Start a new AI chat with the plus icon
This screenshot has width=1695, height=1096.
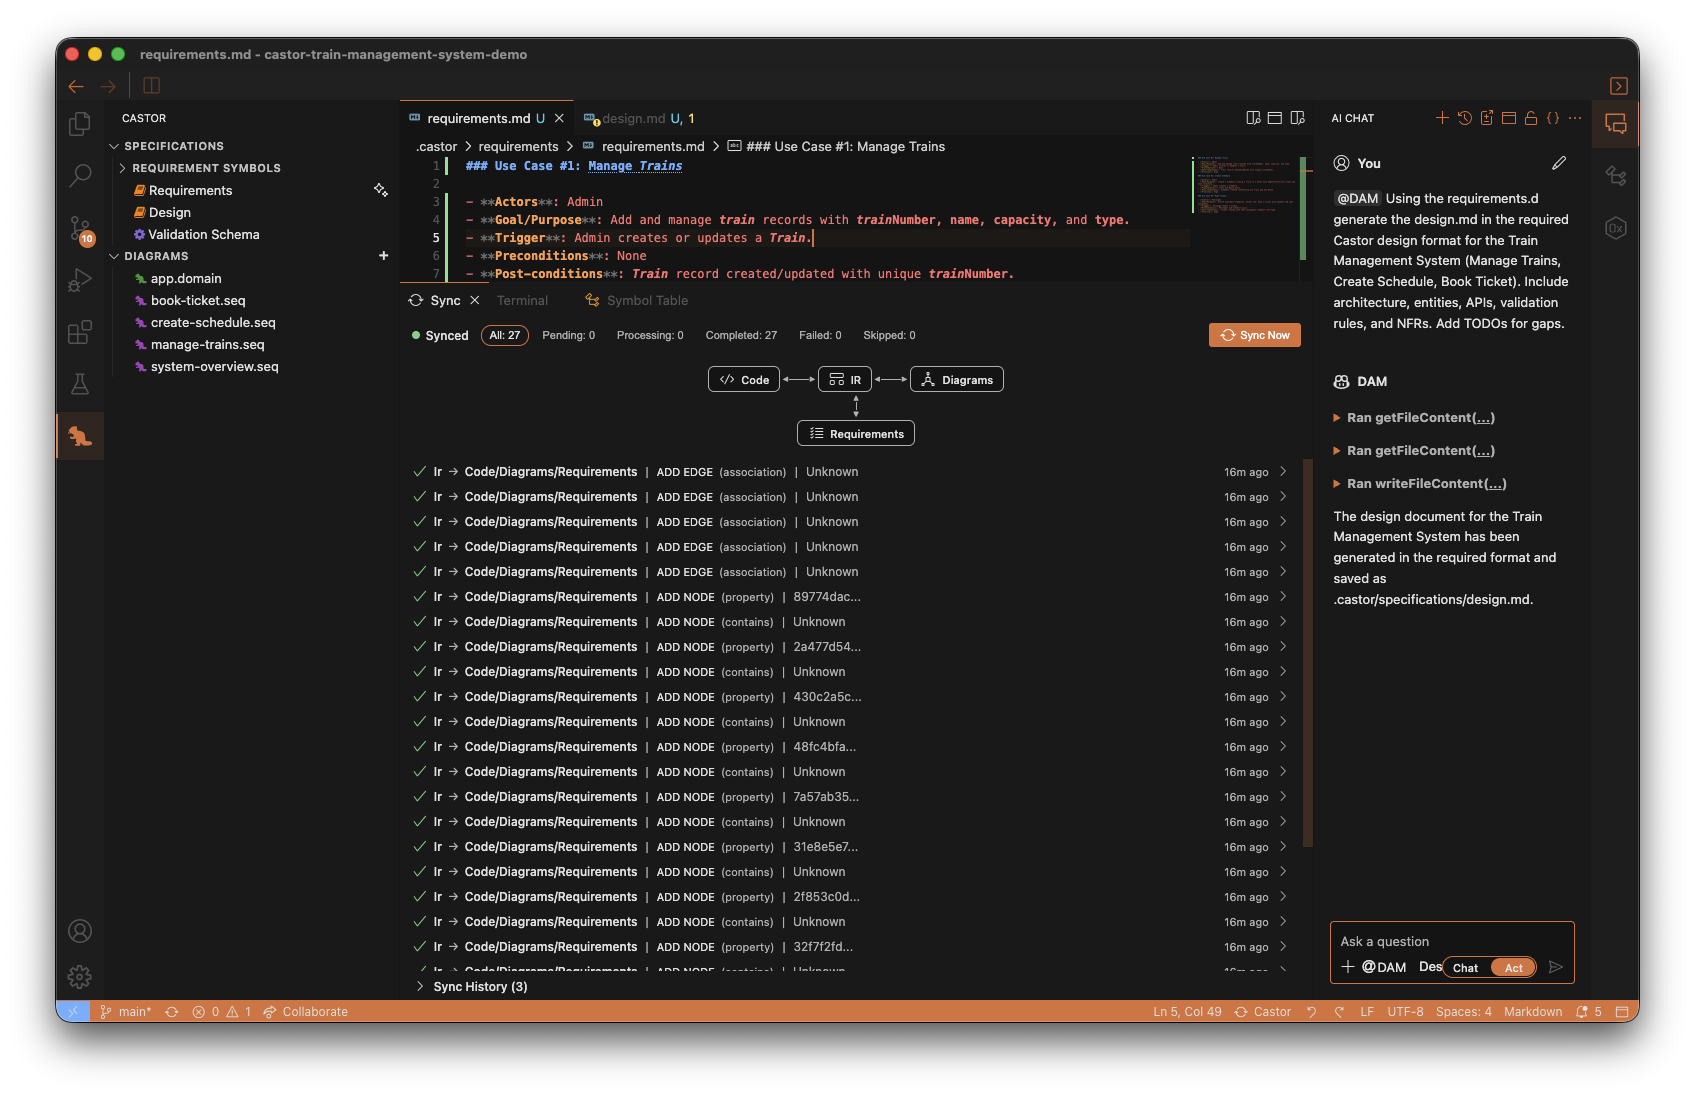[1443, 118]
